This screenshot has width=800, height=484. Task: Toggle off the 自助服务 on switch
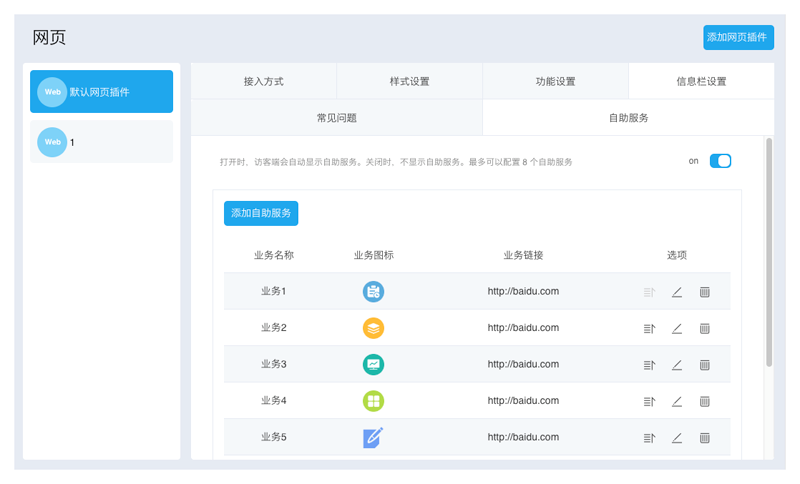click(x=720, y=161)
